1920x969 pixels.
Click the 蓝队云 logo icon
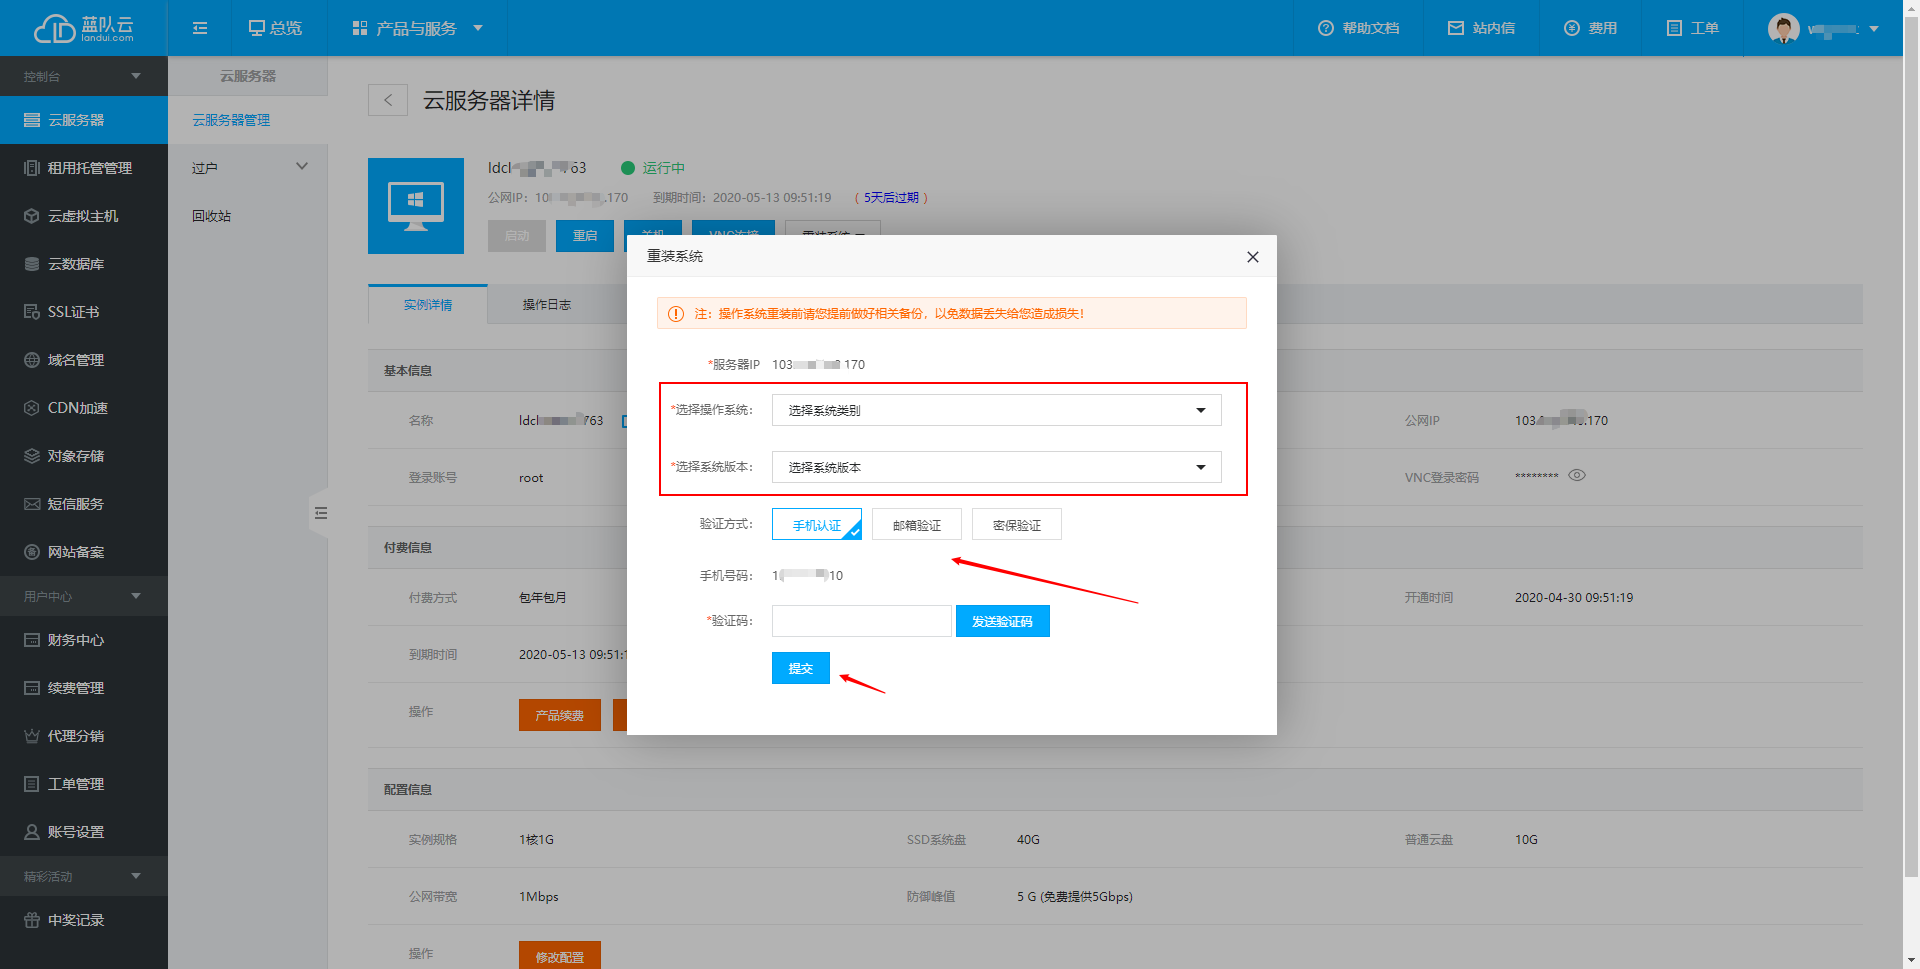(x=55, y=28)
